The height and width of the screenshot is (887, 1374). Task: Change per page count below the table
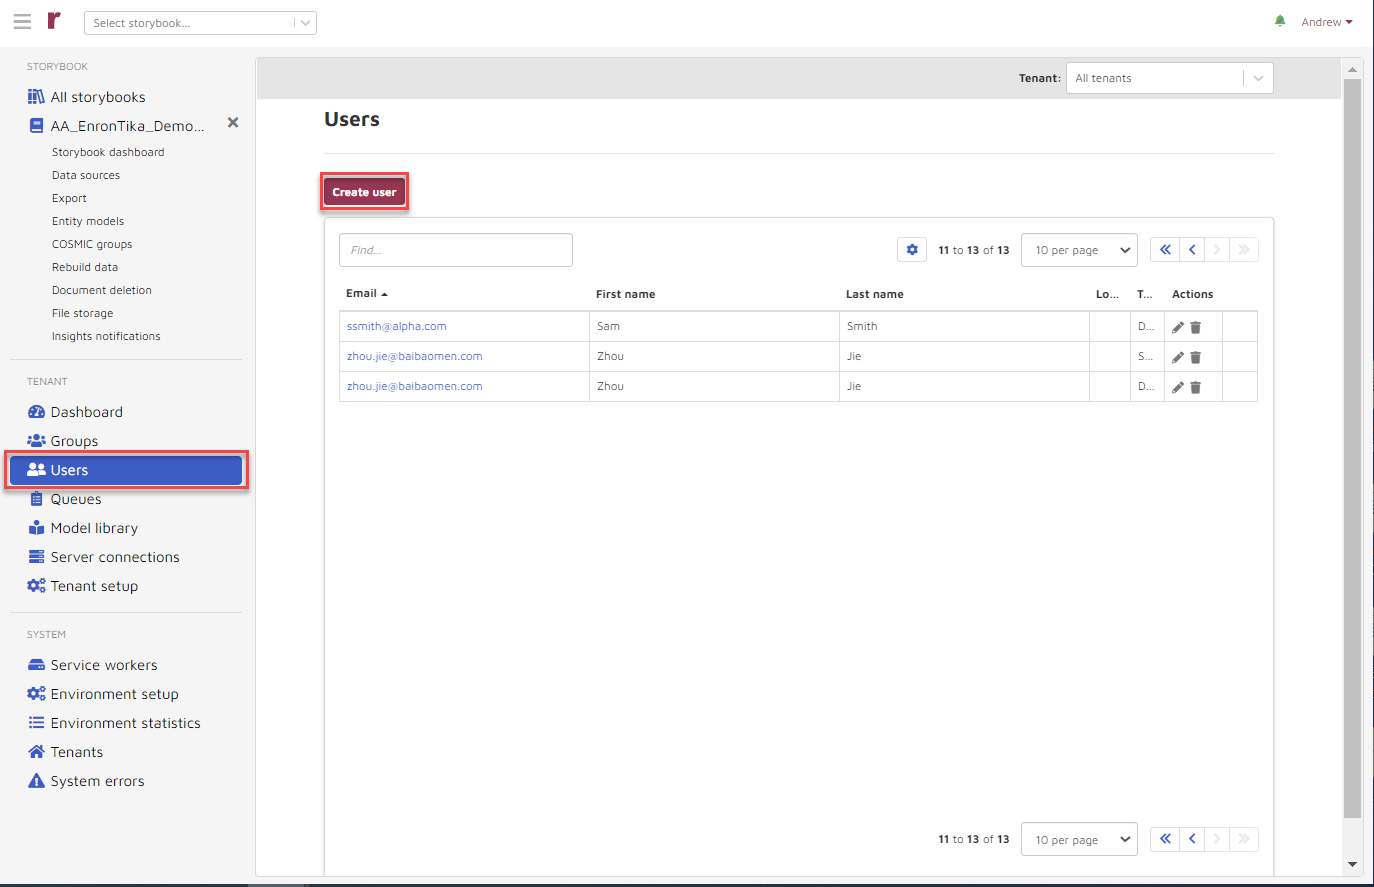[1079, 839]
